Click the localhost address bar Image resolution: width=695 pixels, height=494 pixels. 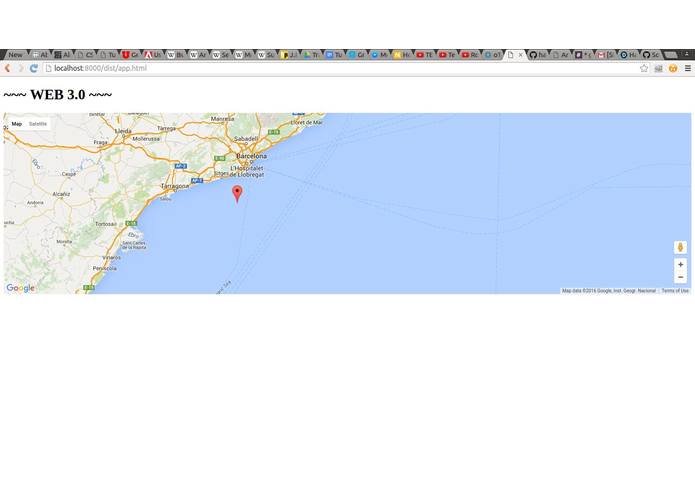[x=341, y=68]
